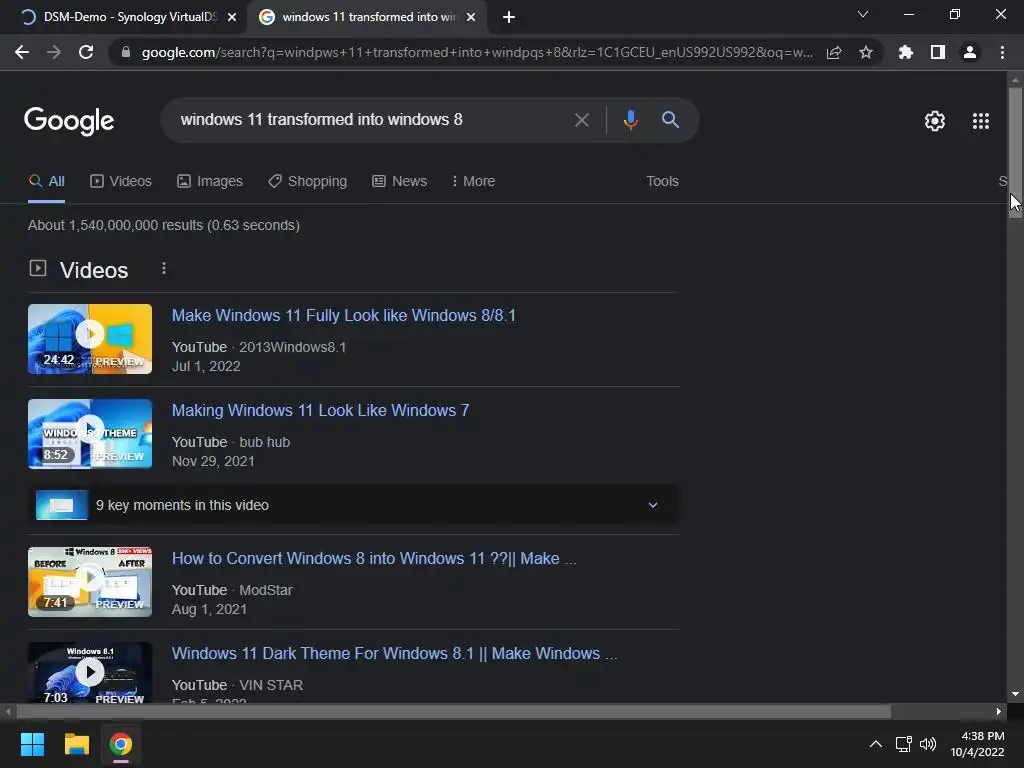1024x768 pixels.
Task: Share this page from address bar
Action: tap(834, 52)
